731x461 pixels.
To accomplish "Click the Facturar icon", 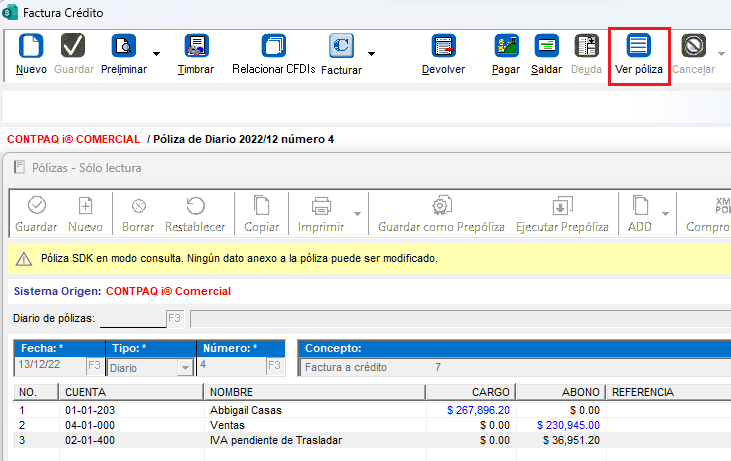I will (x=341, y=46).
